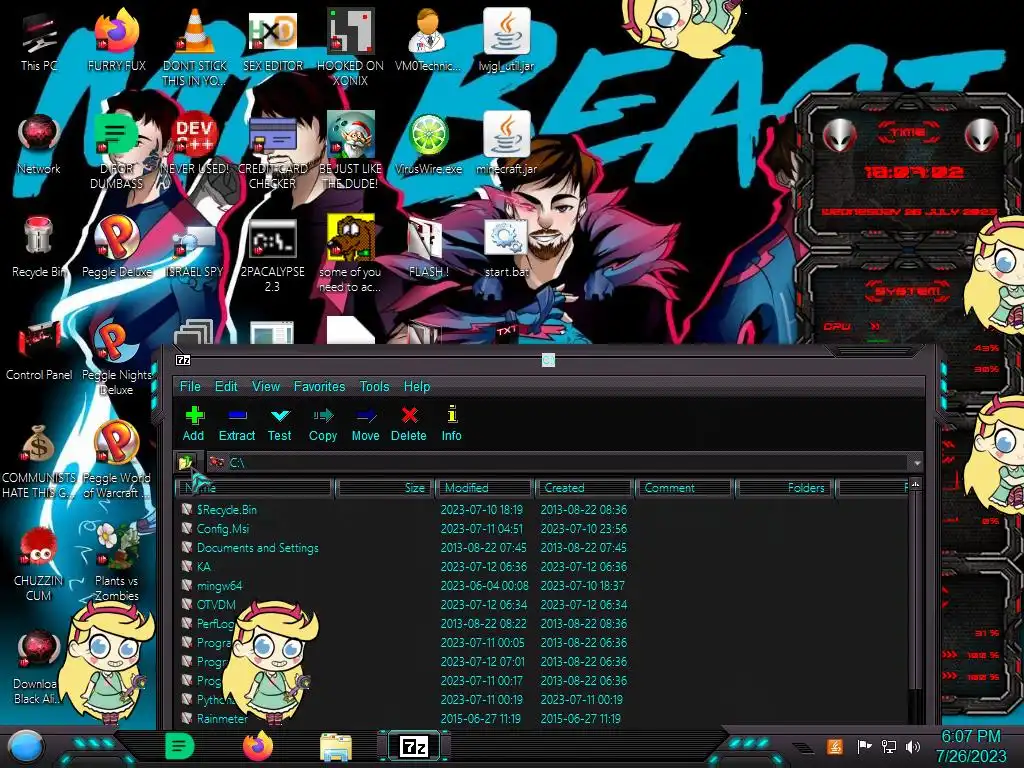This screenshot has height=768, width=1024.
Task: Select the Recycle Bin desktop icon
Action: (39, 247)
